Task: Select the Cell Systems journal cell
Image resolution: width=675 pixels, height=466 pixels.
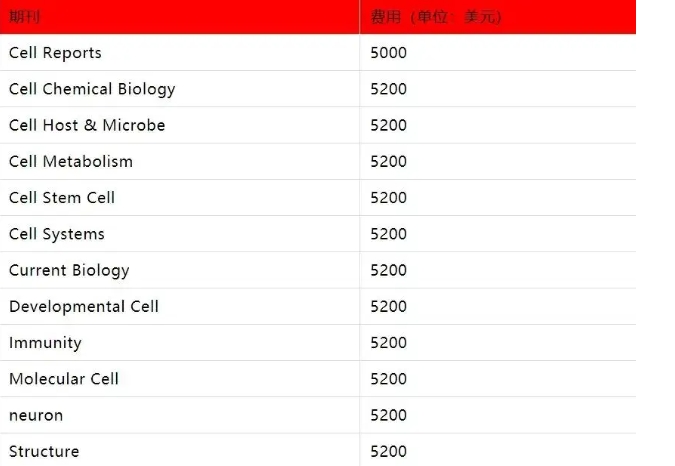Action: 57,234
